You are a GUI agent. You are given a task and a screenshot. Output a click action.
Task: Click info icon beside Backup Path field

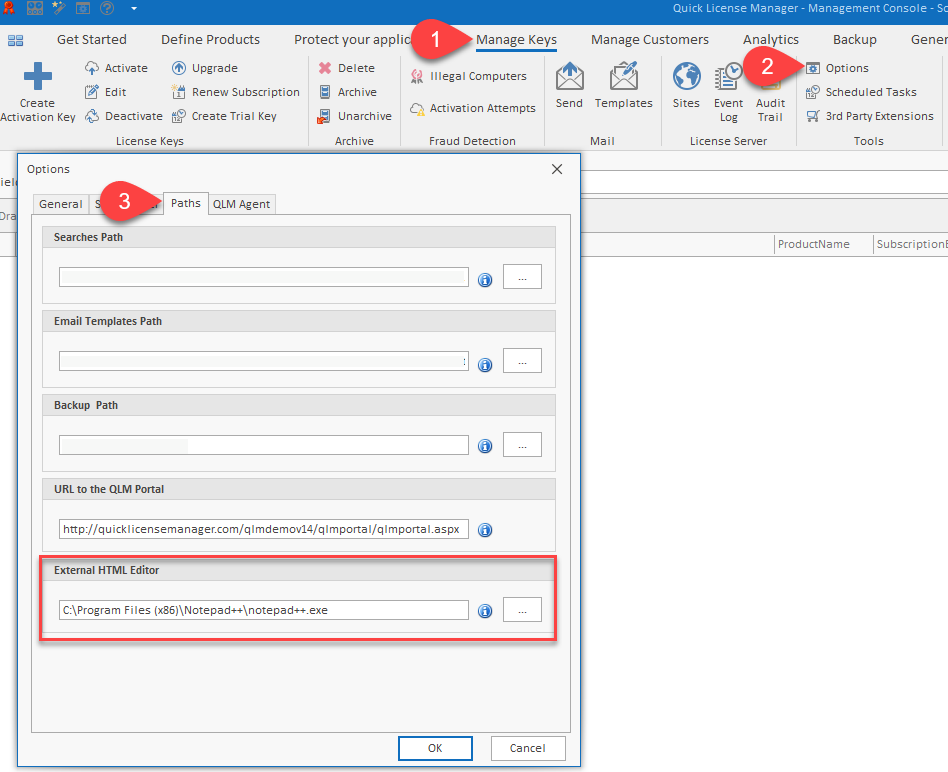[x=485, y=446]
